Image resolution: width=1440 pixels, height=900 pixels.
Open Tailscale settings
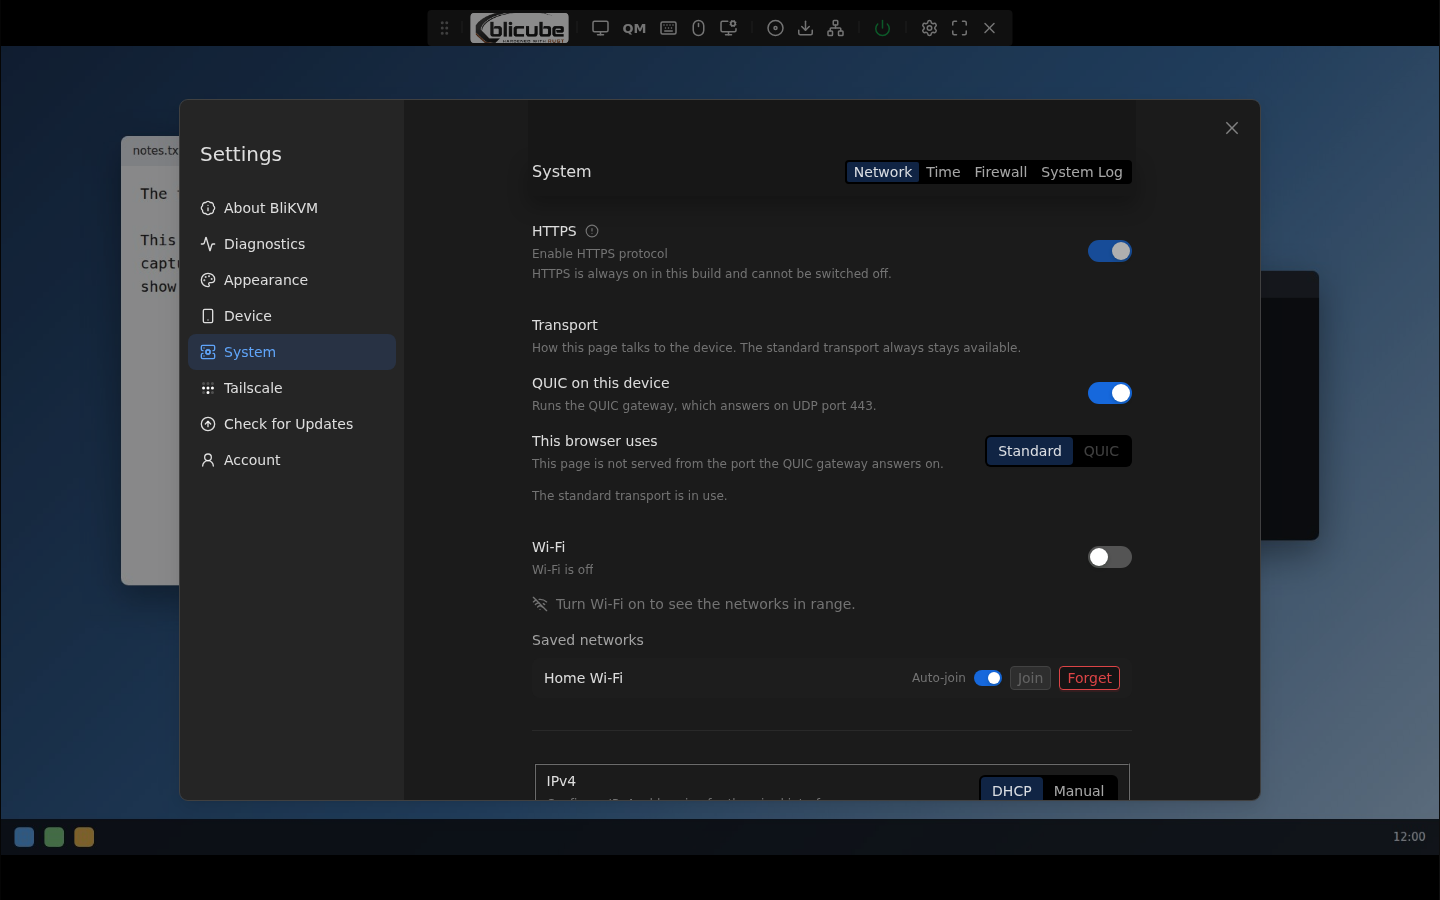click(x=292, y=388)
